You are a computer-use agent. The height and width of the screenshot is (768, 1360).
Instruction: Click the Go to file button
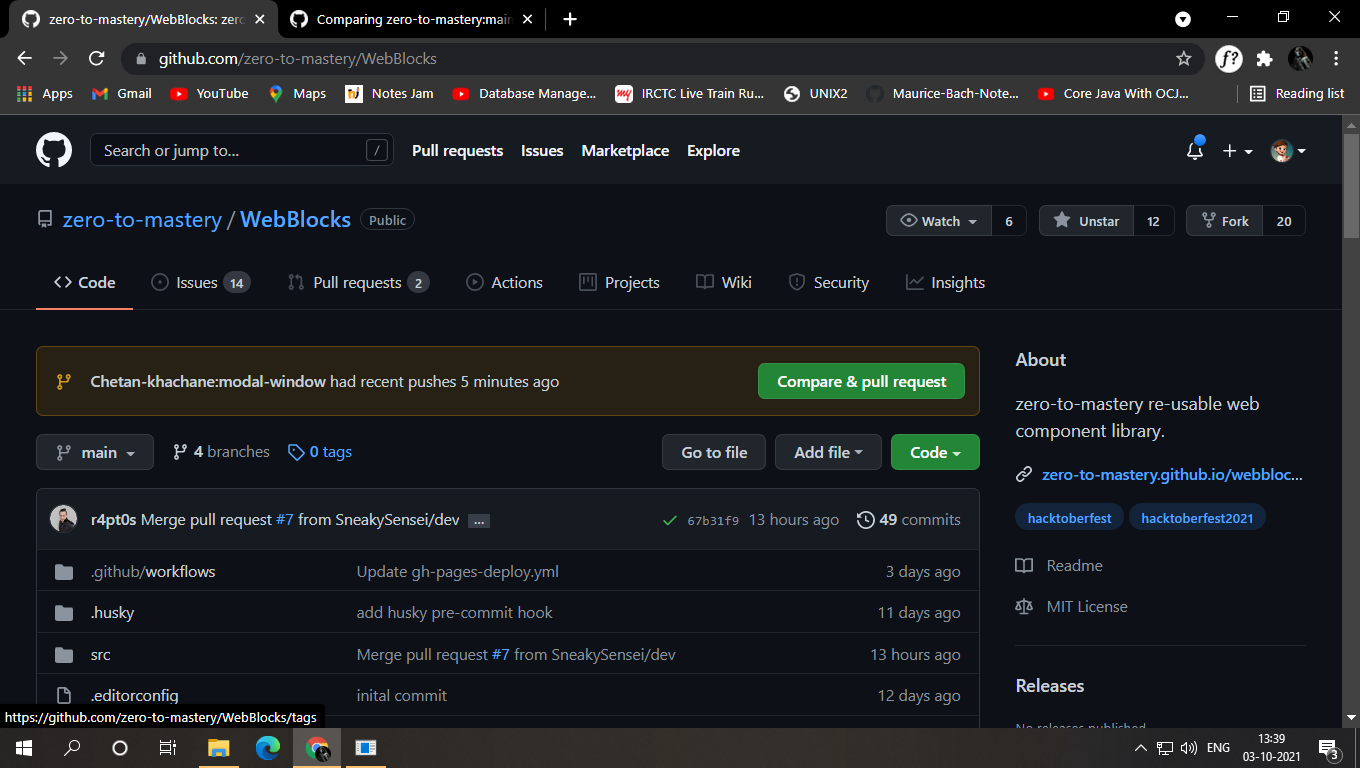[714, 452]
